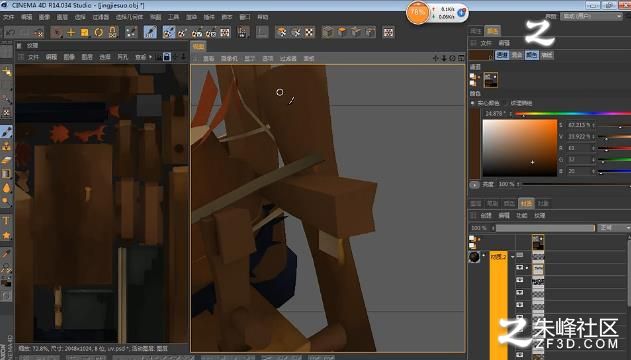
Task: Select the Brush tool in left toolbar
Action: pos(6,132)
